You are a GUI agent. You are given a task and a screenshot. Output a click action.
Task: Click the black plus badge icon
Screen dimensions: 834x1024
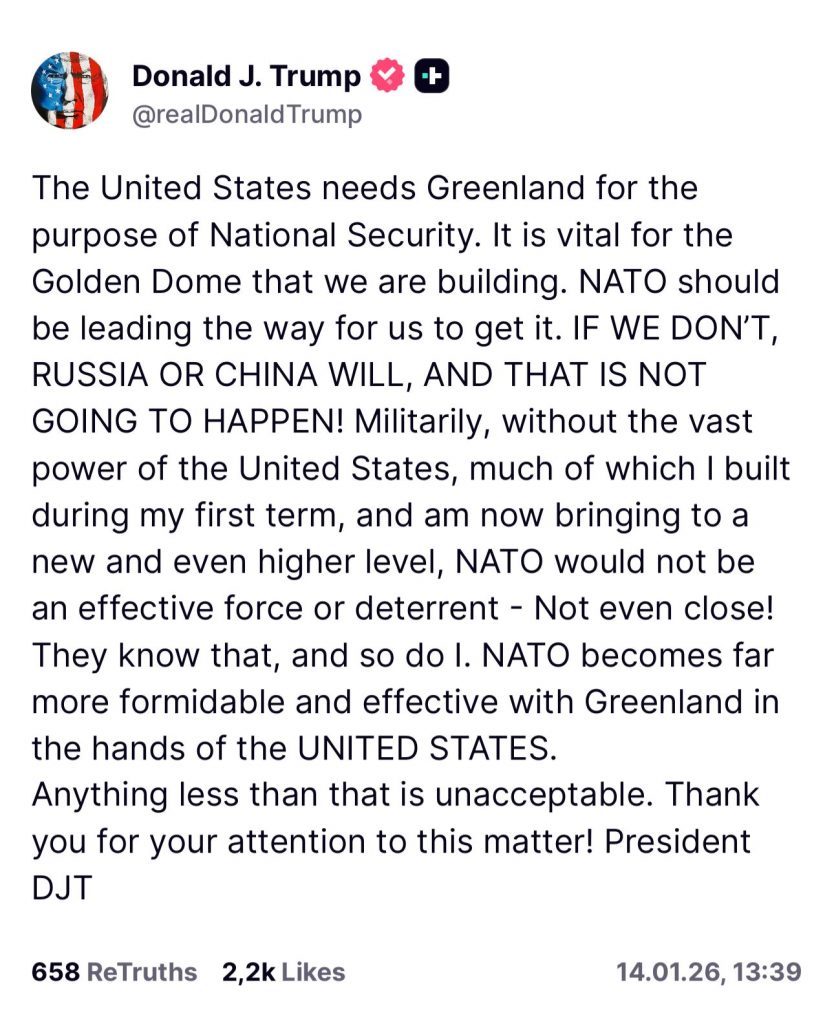432,76
